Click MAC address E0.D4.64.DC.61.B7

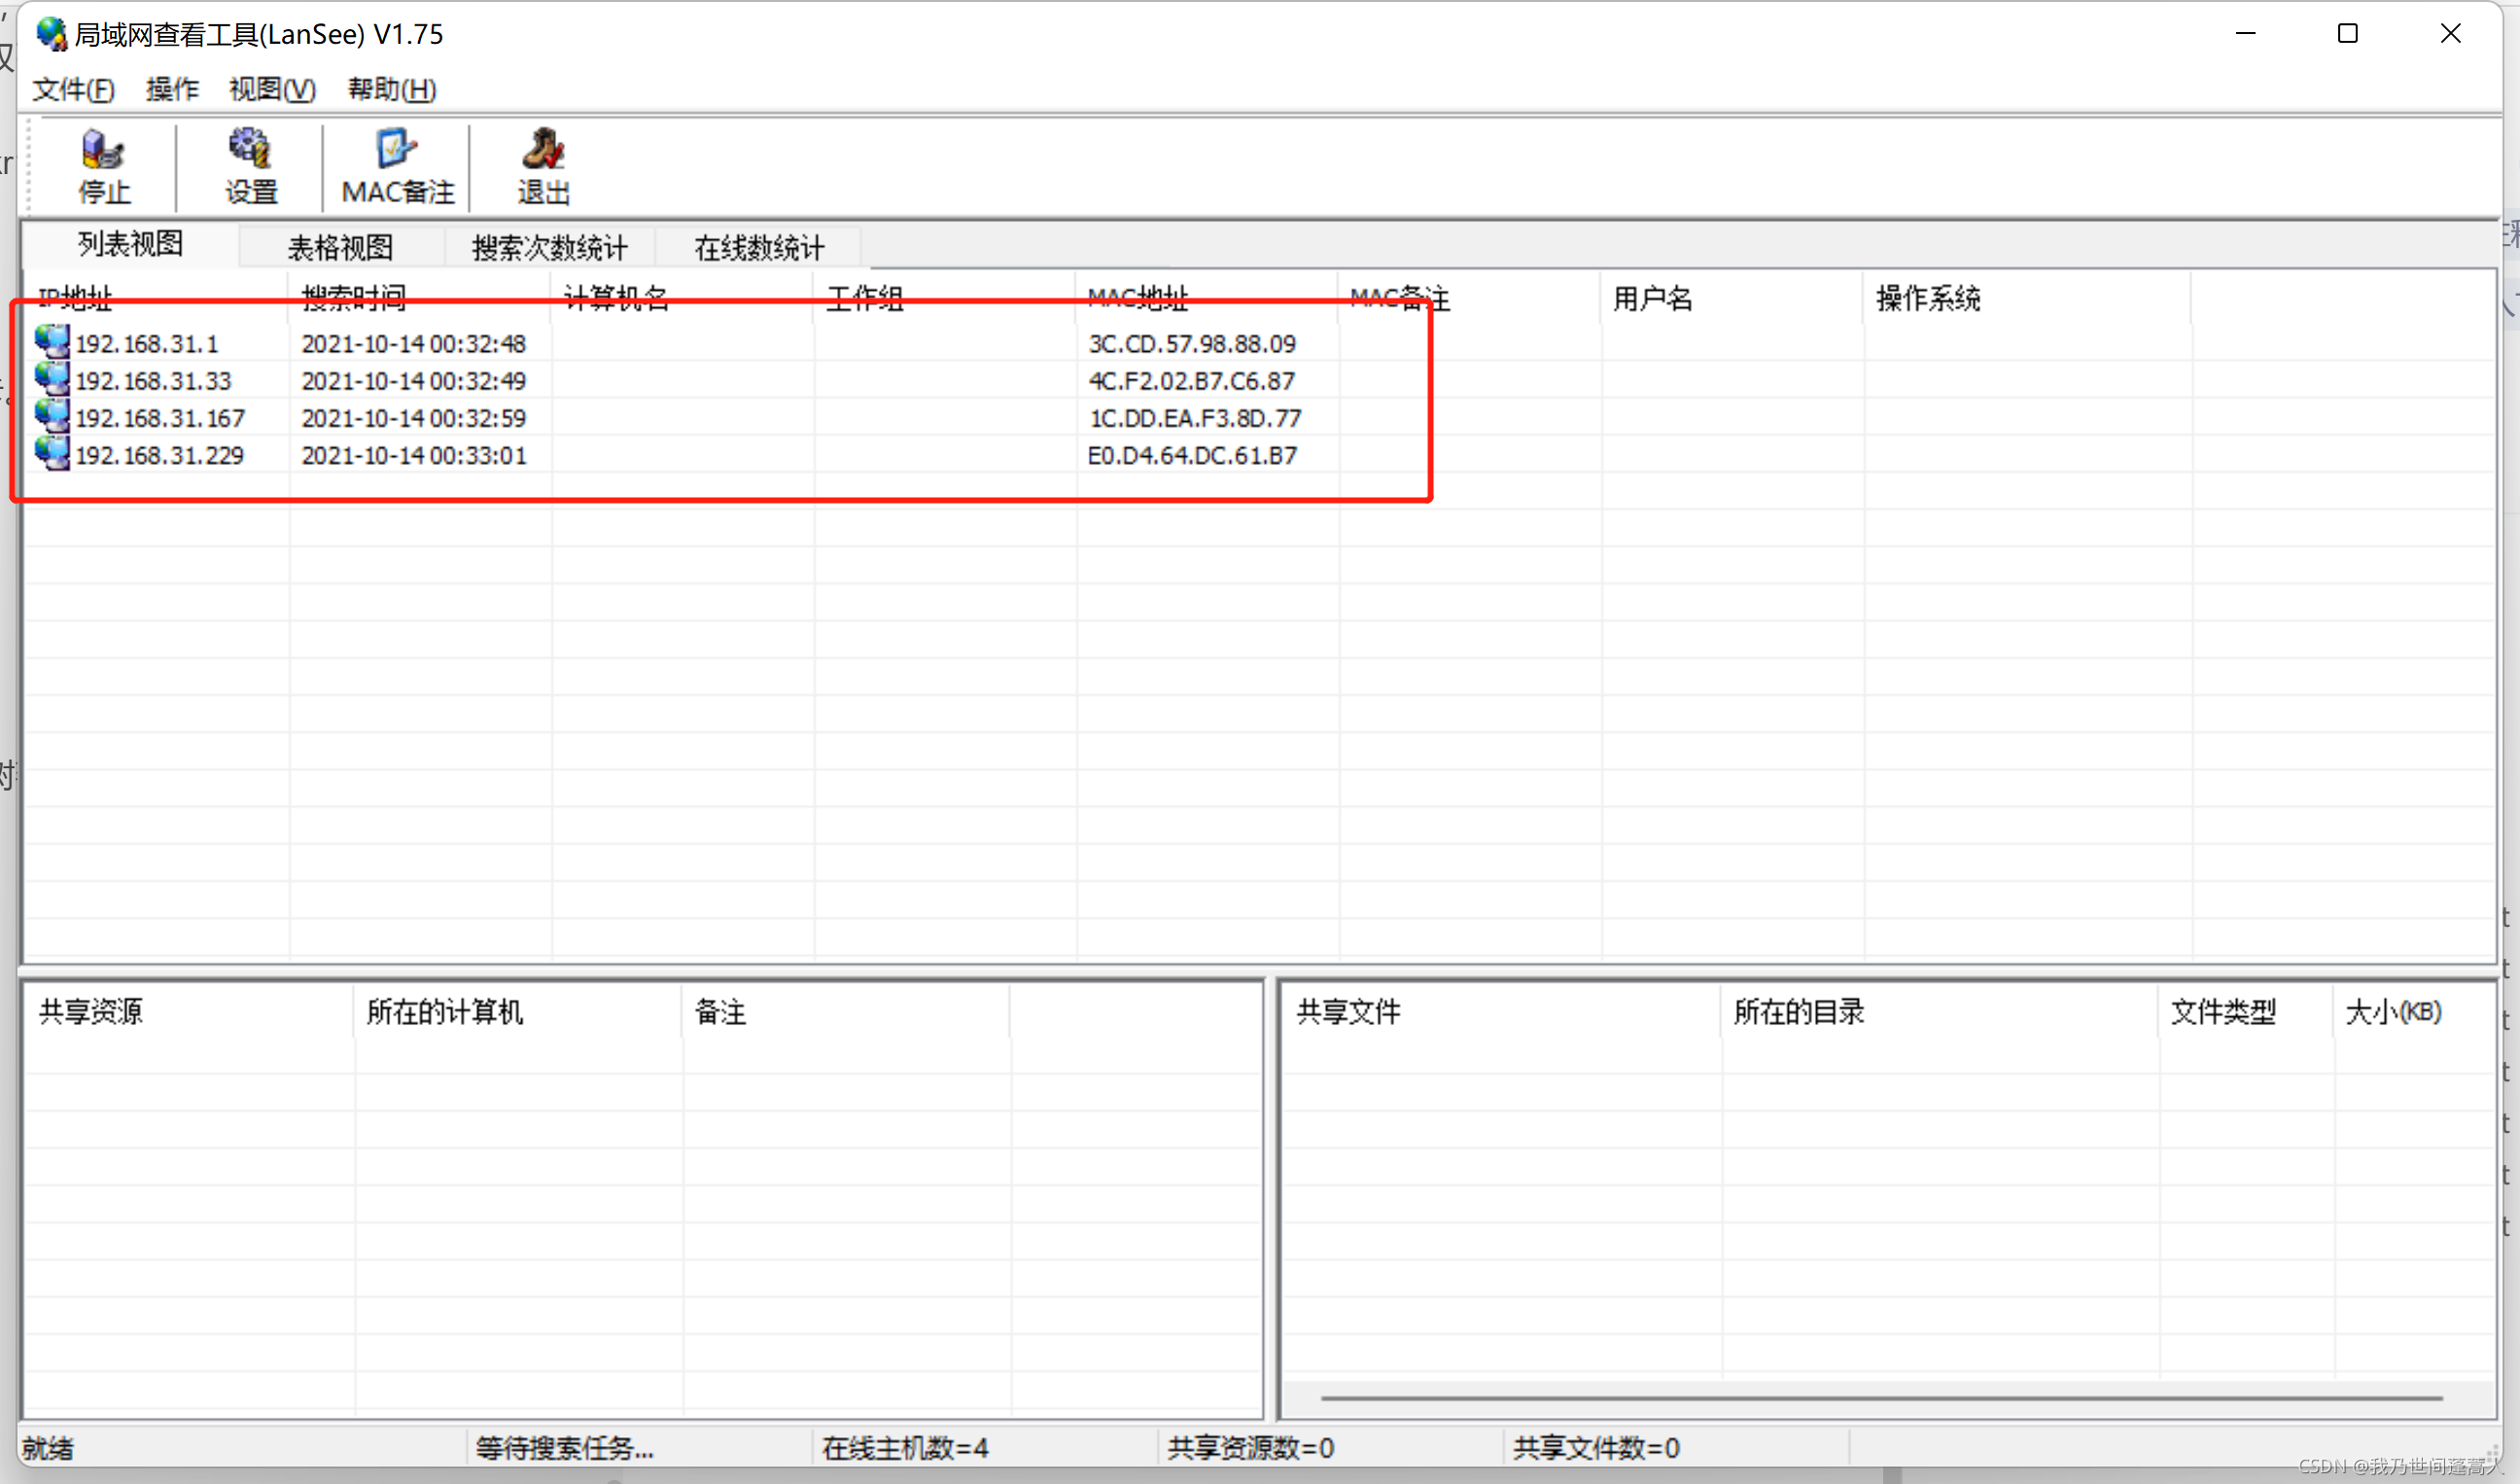(x=1192, y=454)
